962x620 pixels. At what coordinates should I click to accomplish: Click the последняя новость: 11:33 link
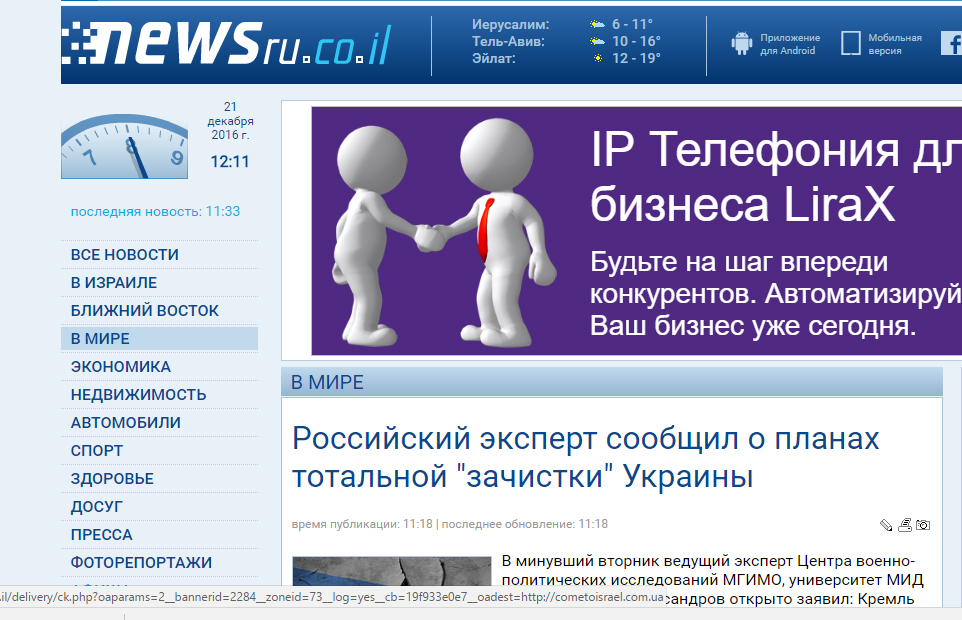[x=155, y=212]
